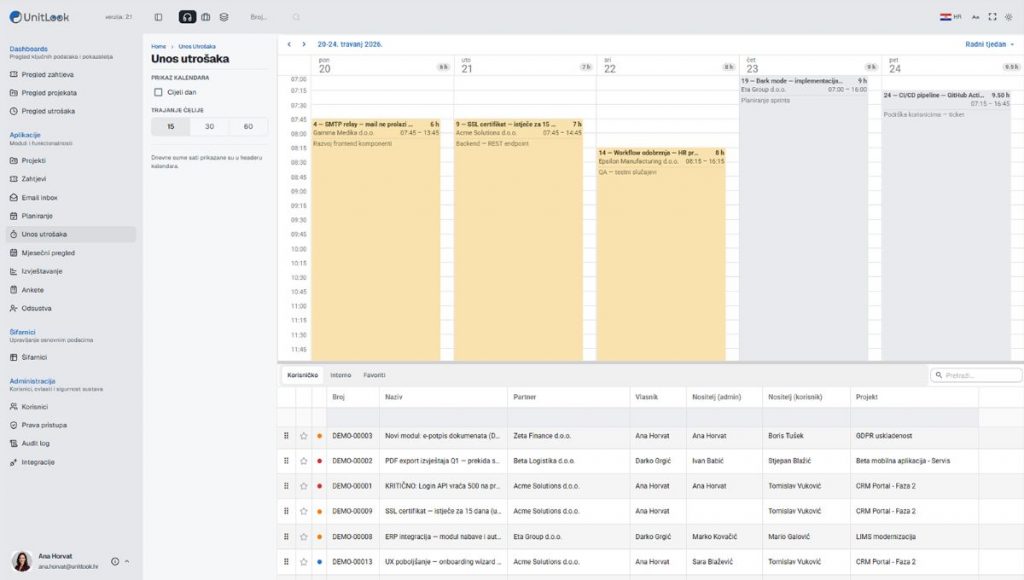1024x580 pixels.
Task: Expand the Ana Horvat user menu chevron
Action: pos(127,561)
